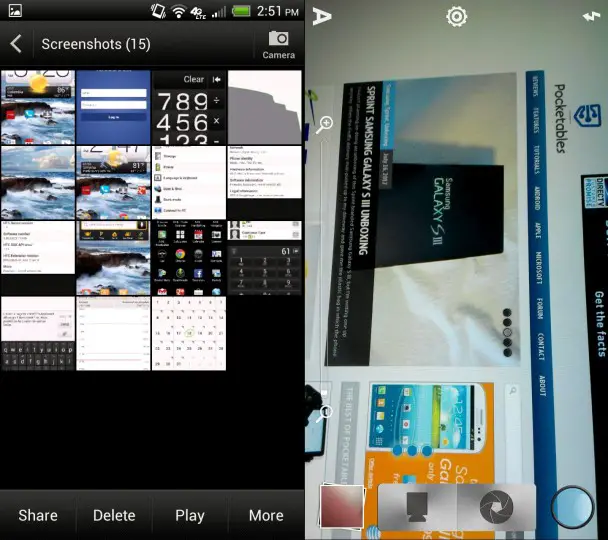Viewport: 608px width, 540px height.
Task: Open the software number info thumbnail
Action: coord(38,258)
